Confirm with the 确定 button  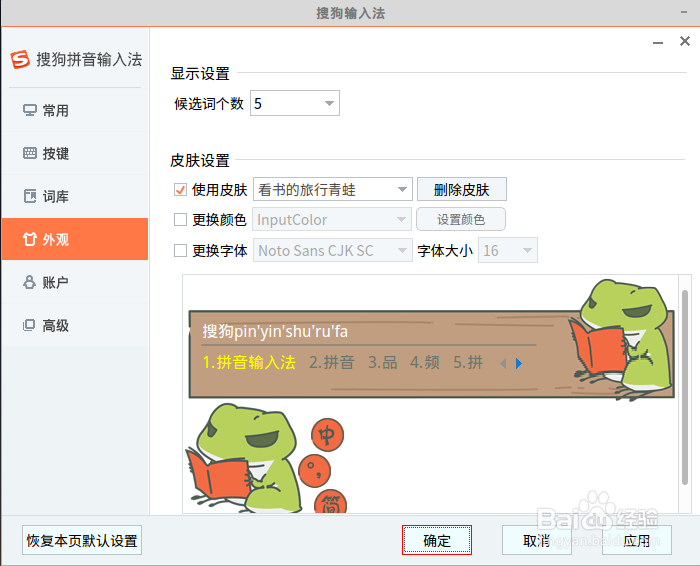[x=437, y=540]
